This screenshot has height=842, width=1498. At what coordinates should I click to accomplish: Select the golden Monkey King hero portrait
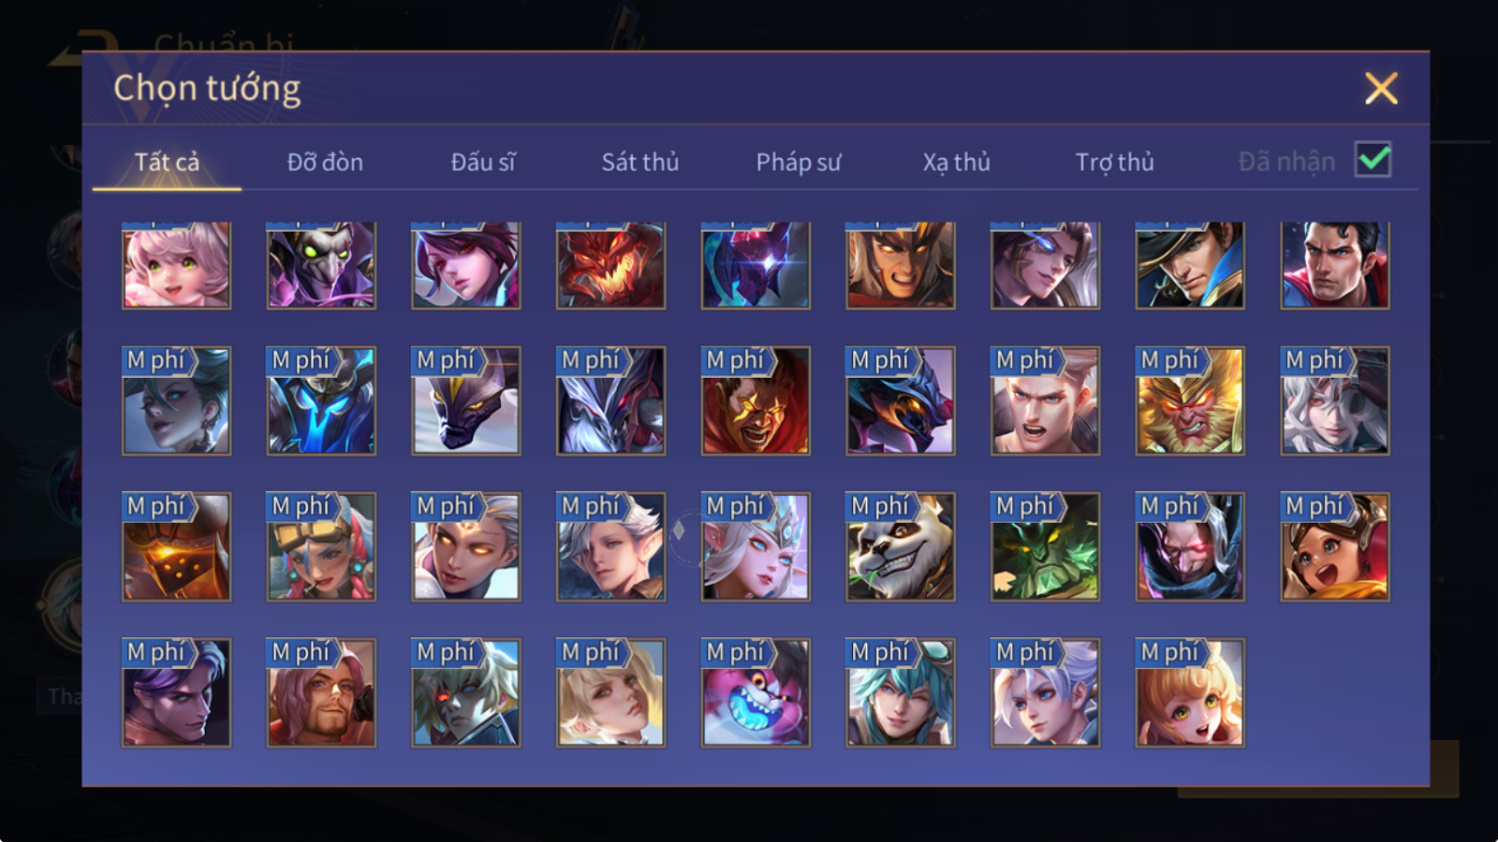[x=1190, y=400]
